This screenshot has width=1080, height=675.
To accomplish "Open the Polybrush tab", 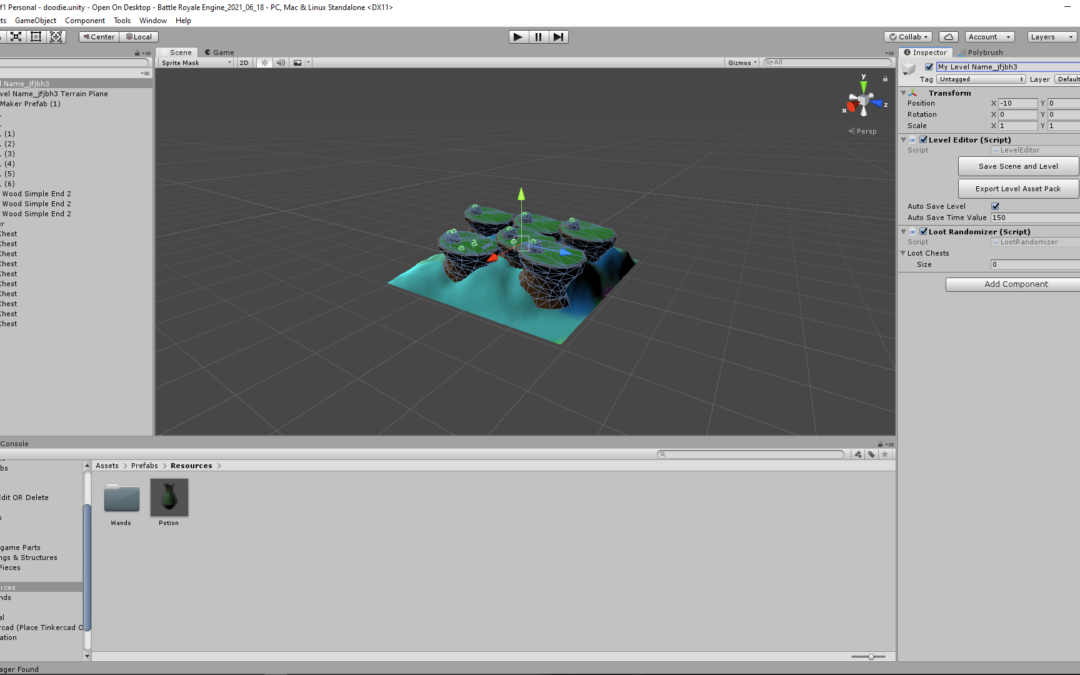I will pos(981,52).
